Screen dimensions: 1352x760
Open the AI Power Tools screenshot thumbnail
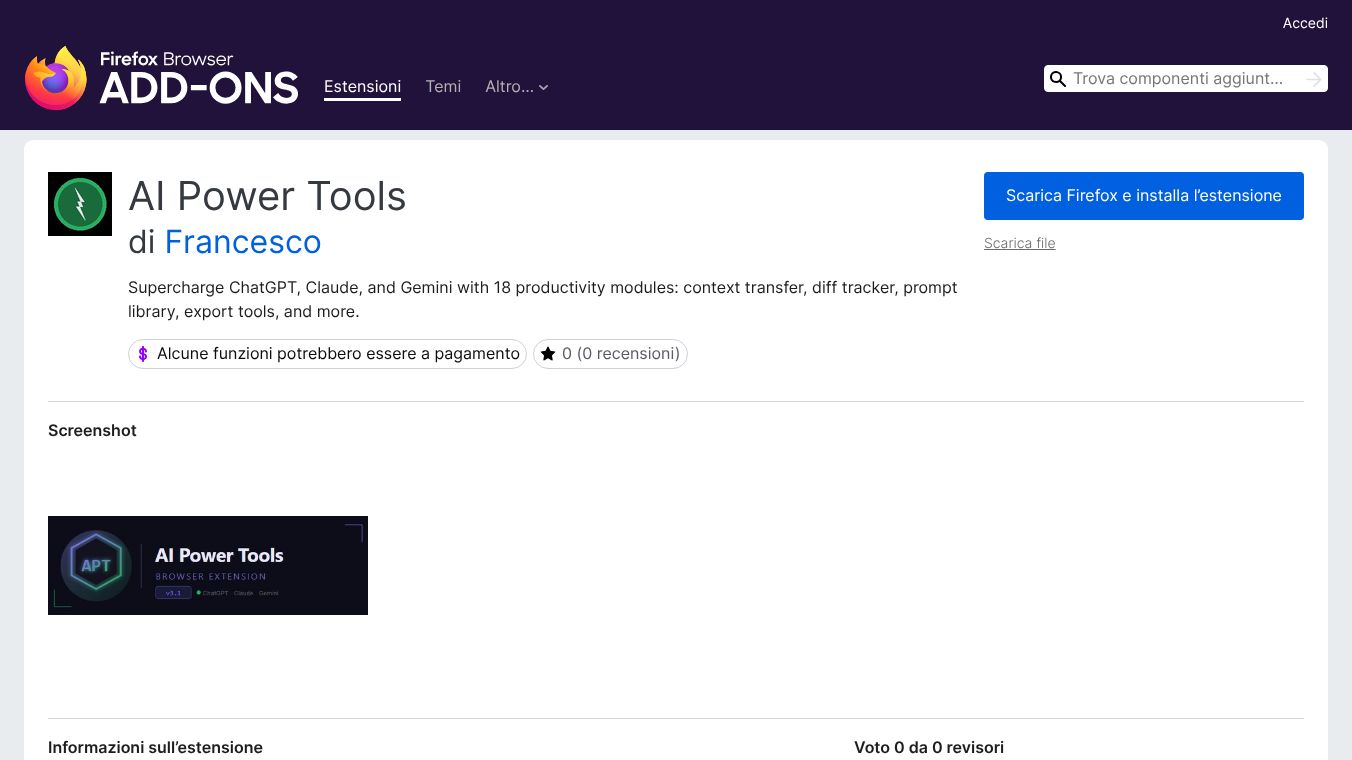click(208, 564)
